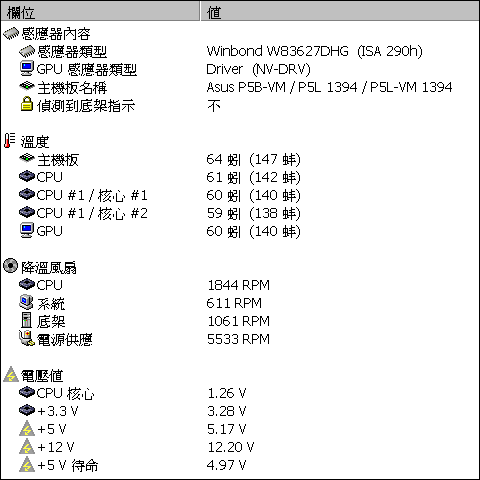Select the 感應器內容 section chip icon
This screenshot has height=480, width=480.
tap(11, 33)
